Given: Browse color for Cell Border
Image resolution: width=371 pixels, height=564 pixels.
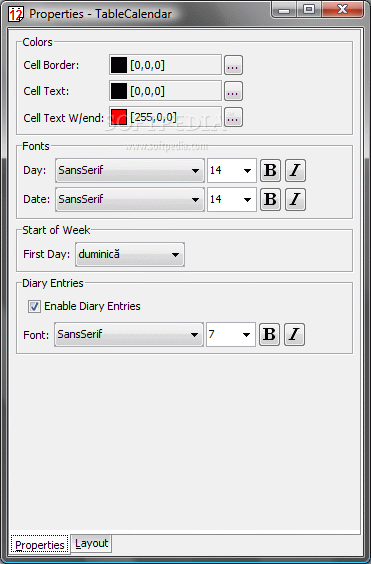Looking at the screenshot, I should pyautogui.click(x=233, y=65).
